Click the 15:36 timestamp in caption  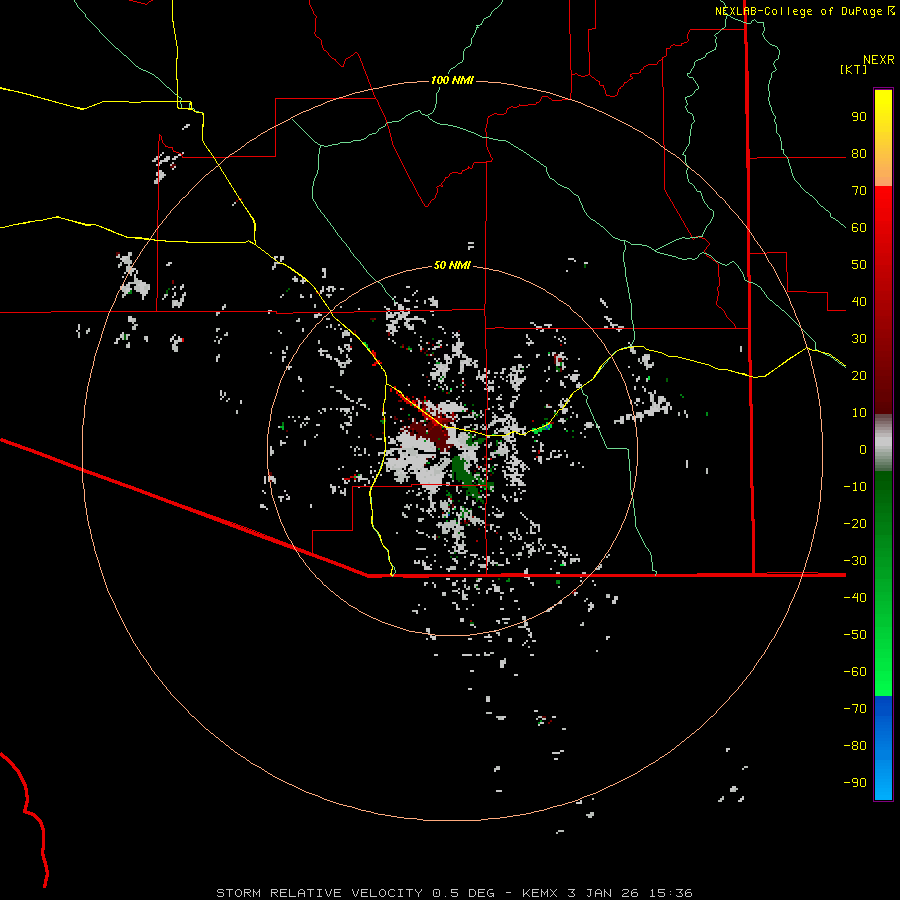pos(670,893)
